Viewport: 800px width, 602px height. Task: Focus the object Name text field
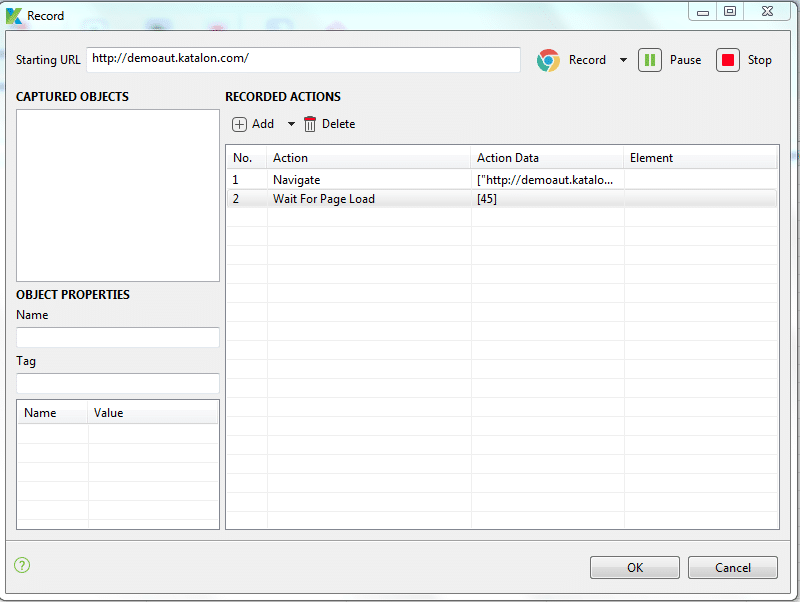tap(118, 337)
